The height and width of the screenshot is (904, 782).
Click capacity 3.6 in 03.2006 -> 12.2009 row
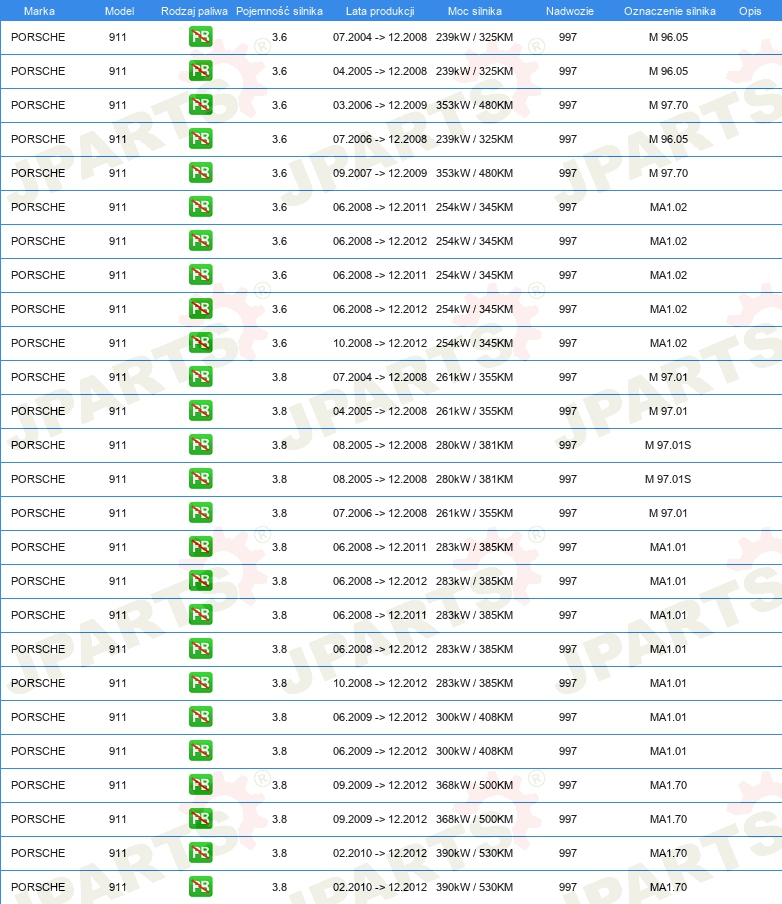click(x=280, y=105)
